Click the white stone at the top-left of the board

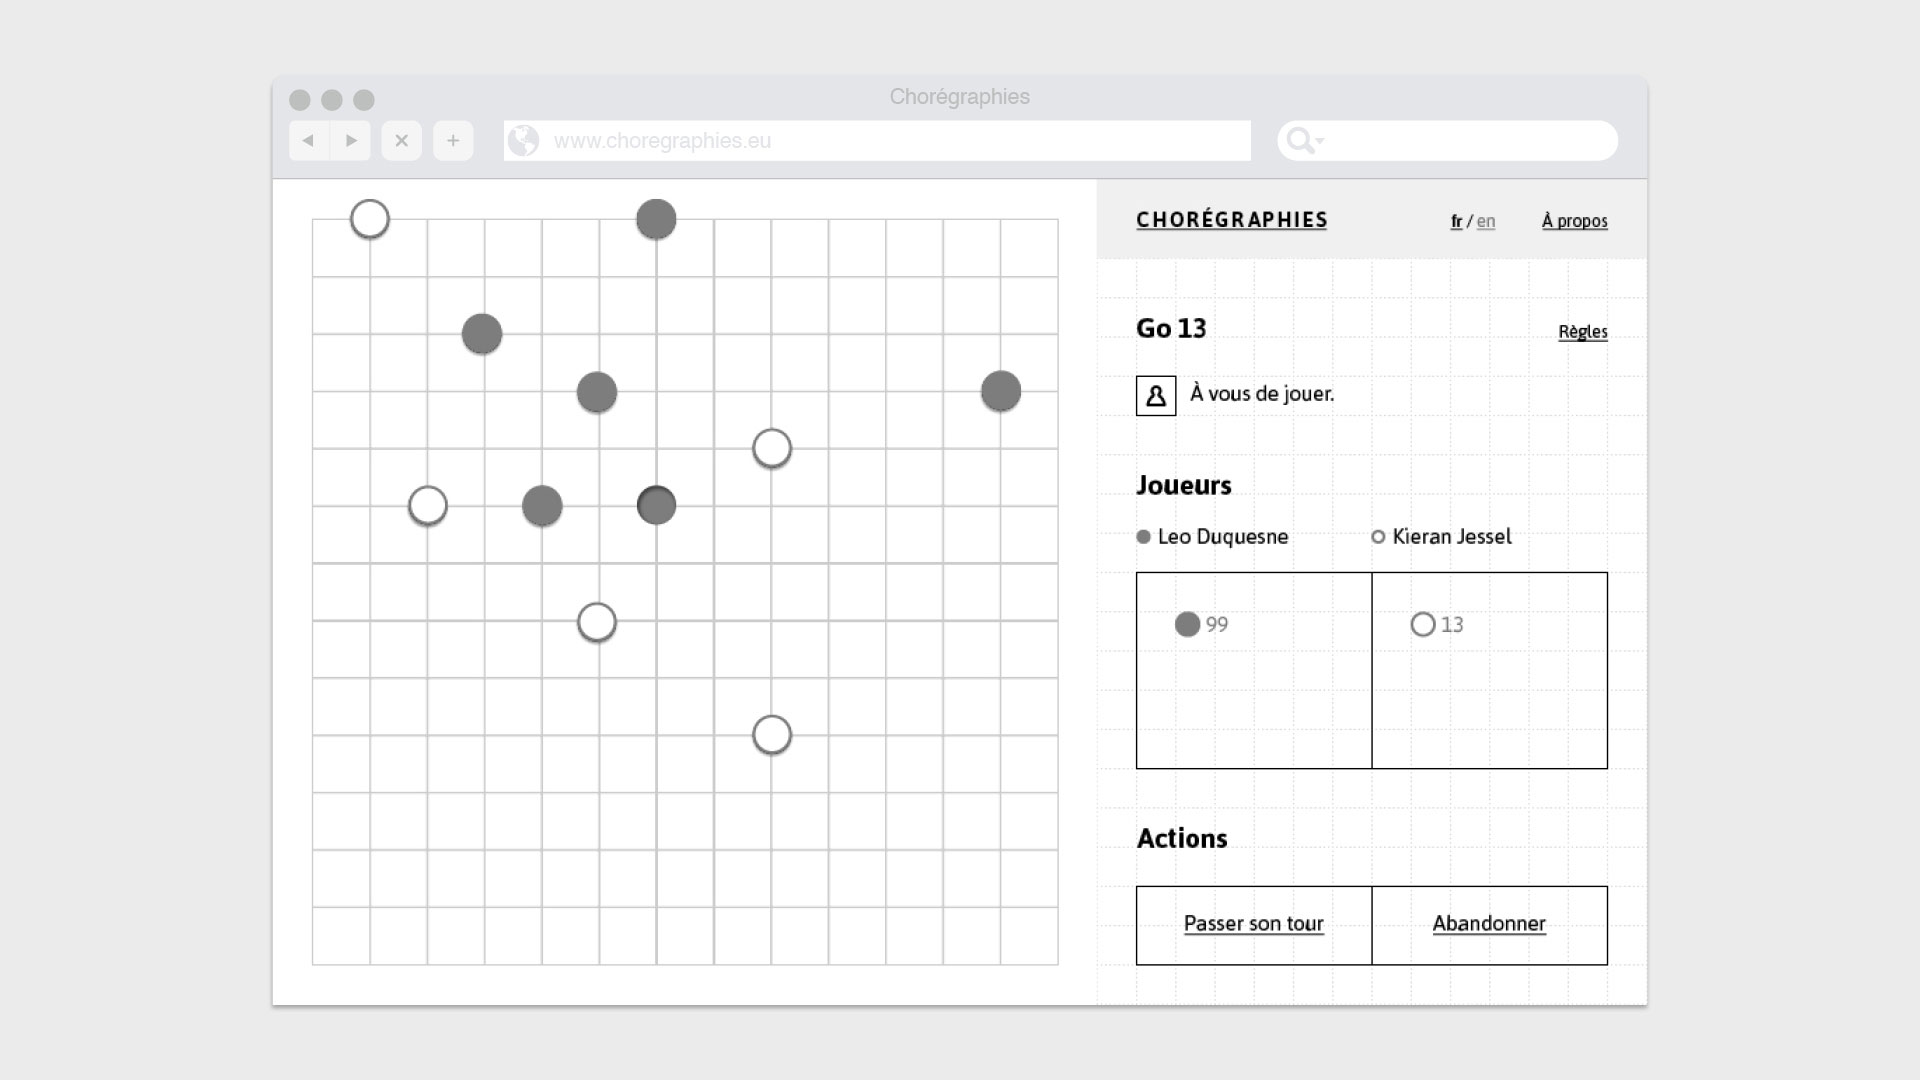(x=370, y=219)
